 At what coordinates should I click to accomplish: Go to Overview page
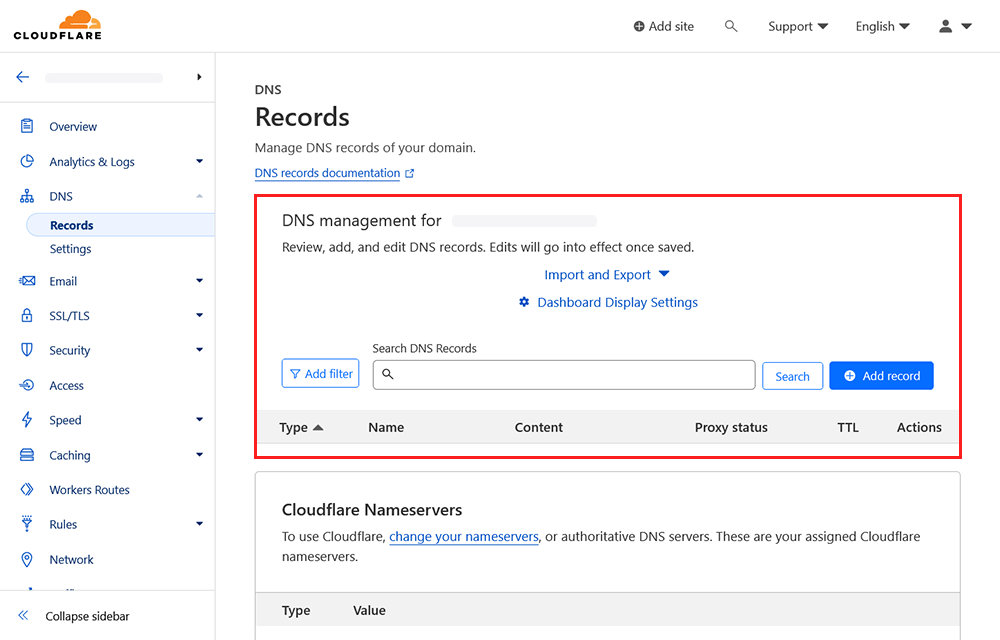click(x=73, y=126)
